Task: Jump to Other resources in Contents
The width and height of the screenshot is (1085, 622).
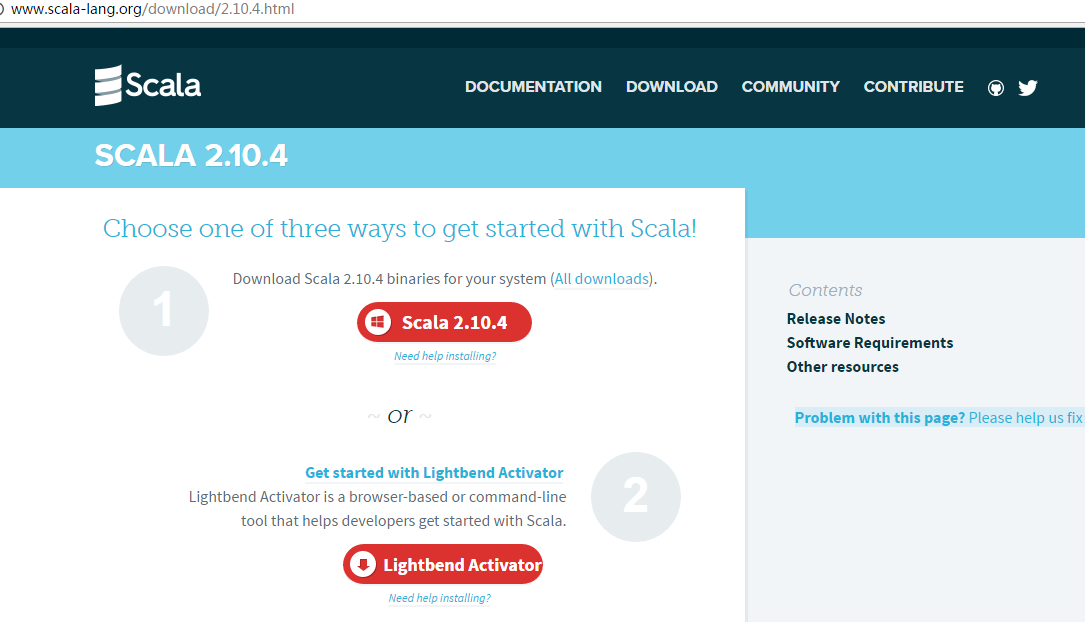Action: 843,367
